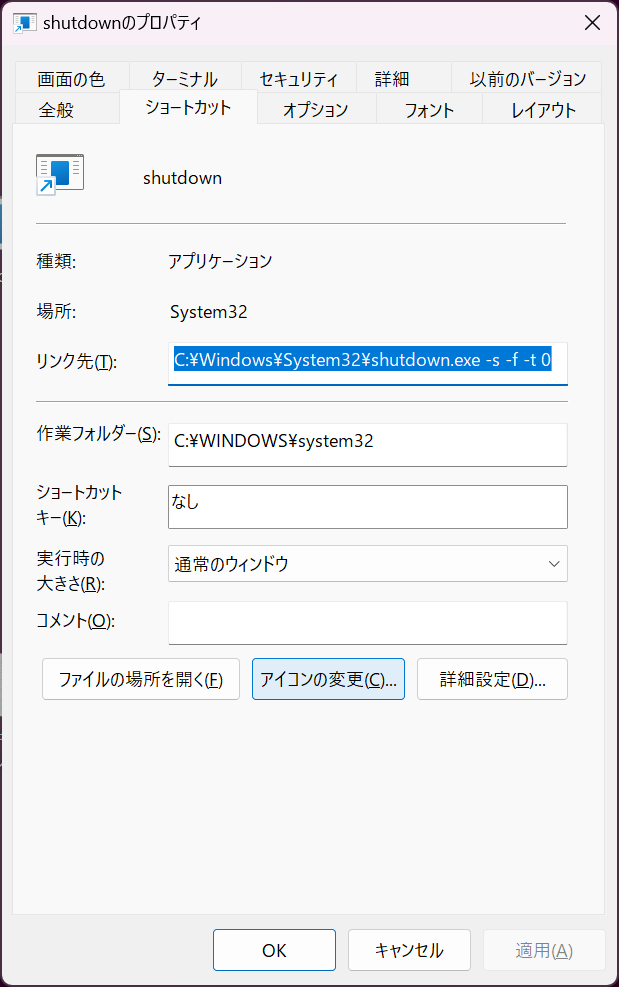
Task: Click the コメント text field
Action: [368, 623]
